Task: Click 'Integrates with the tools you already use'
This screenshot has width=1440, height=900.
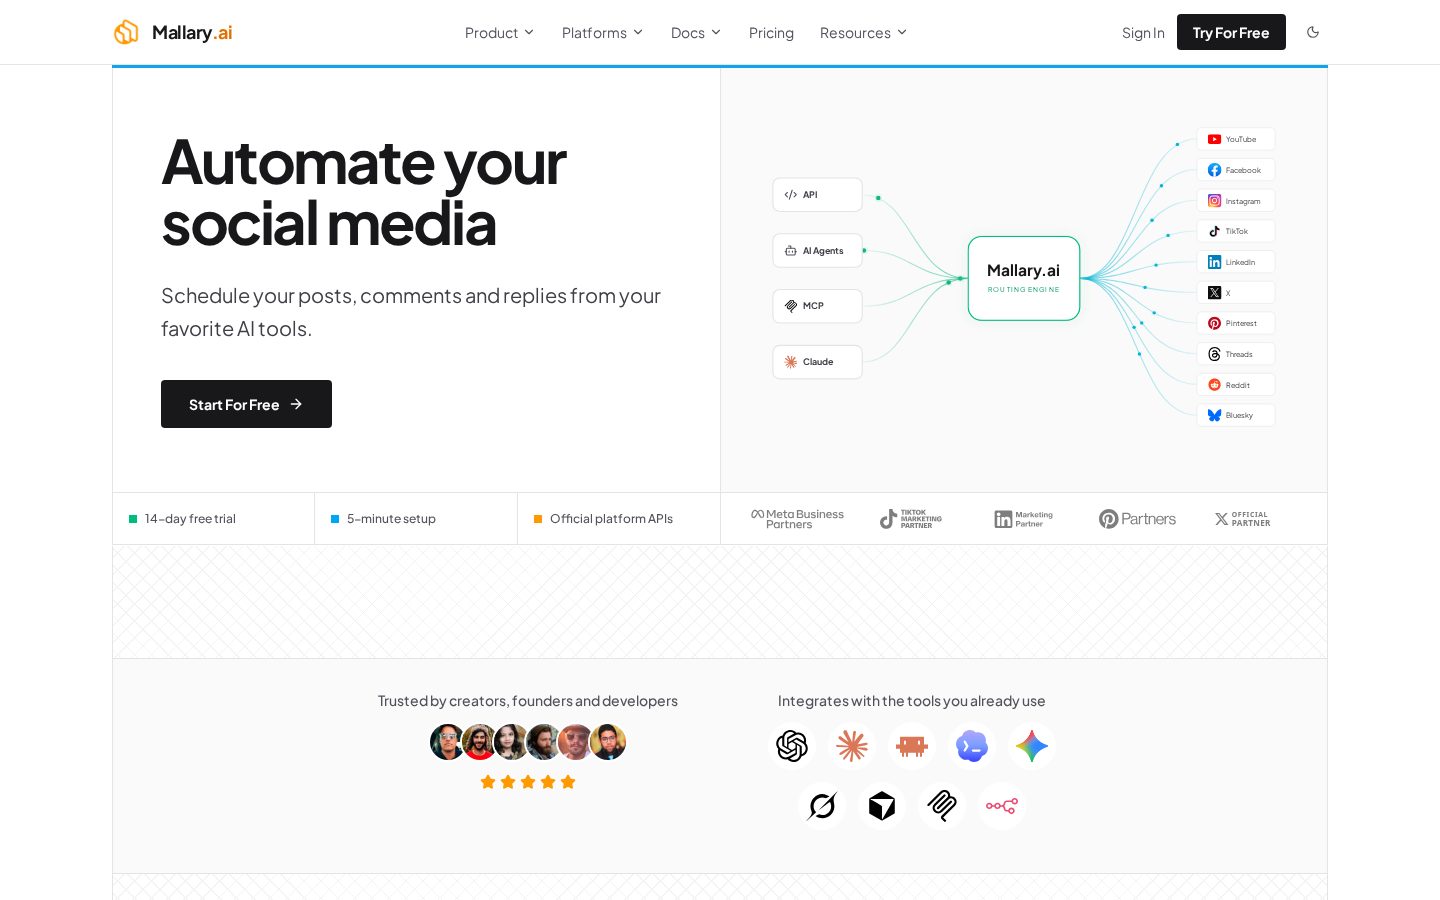Action: 912,701
